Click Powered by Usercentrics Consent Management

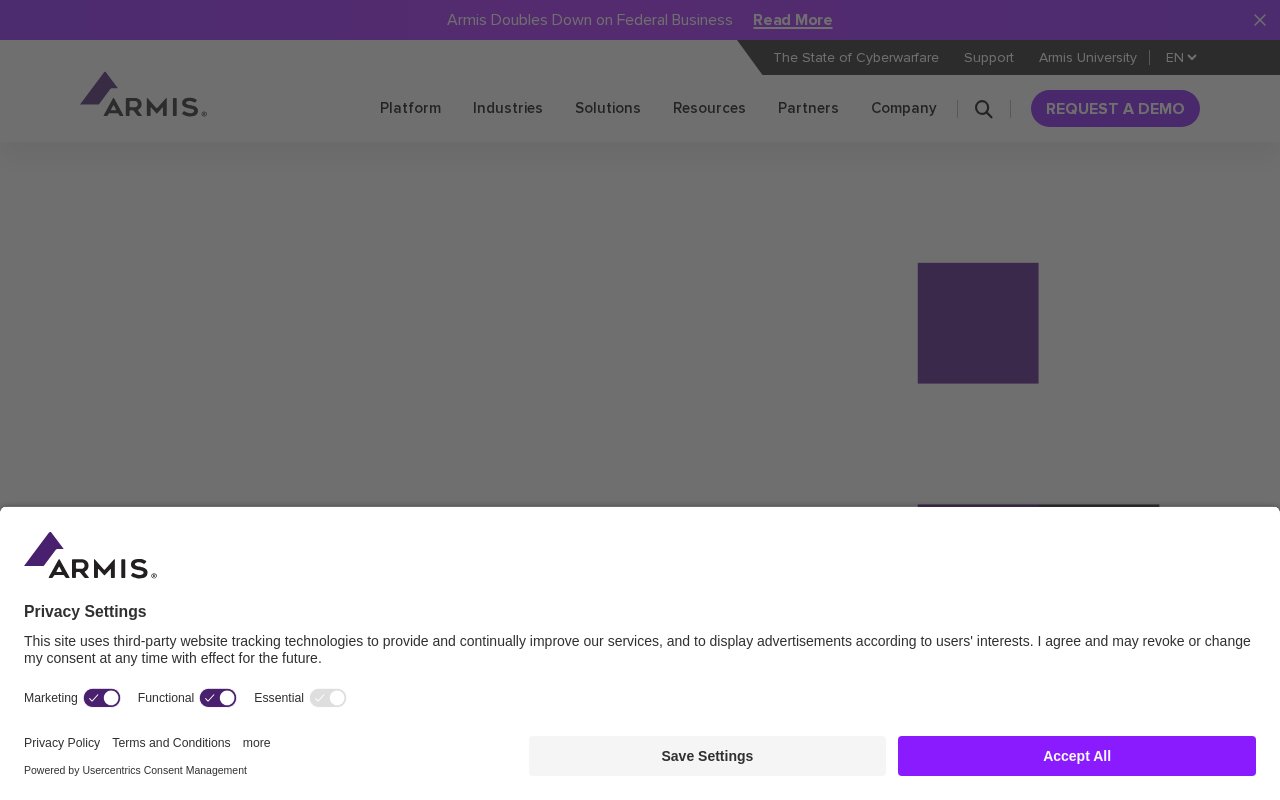(x=135, y=770)
